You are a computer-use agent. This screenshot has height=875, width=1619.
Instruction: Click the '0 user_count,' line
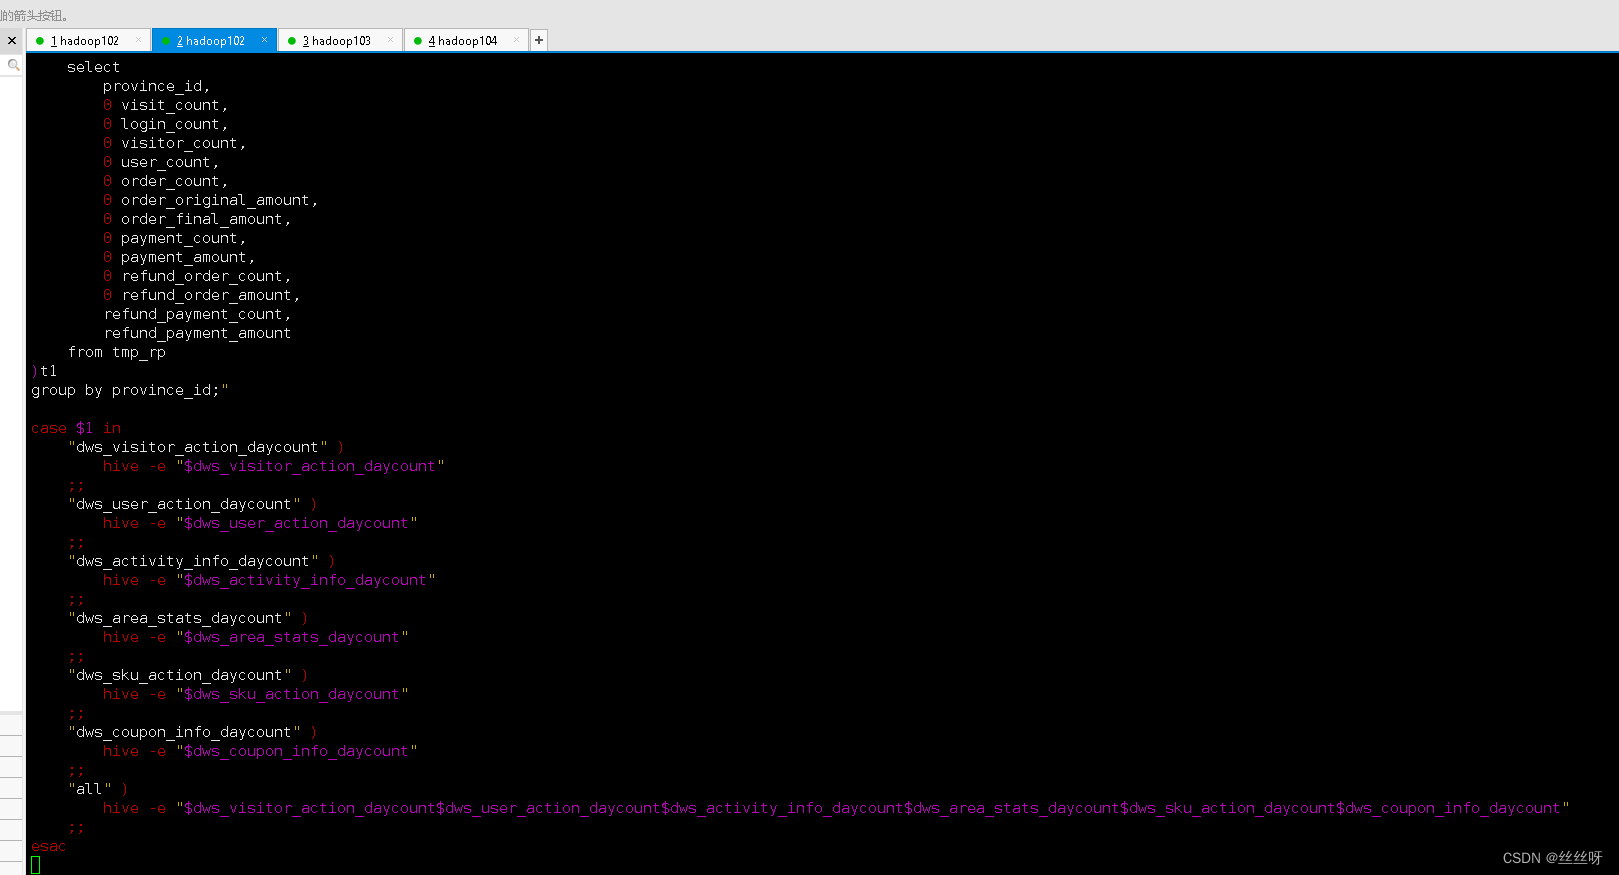point(160,162)
